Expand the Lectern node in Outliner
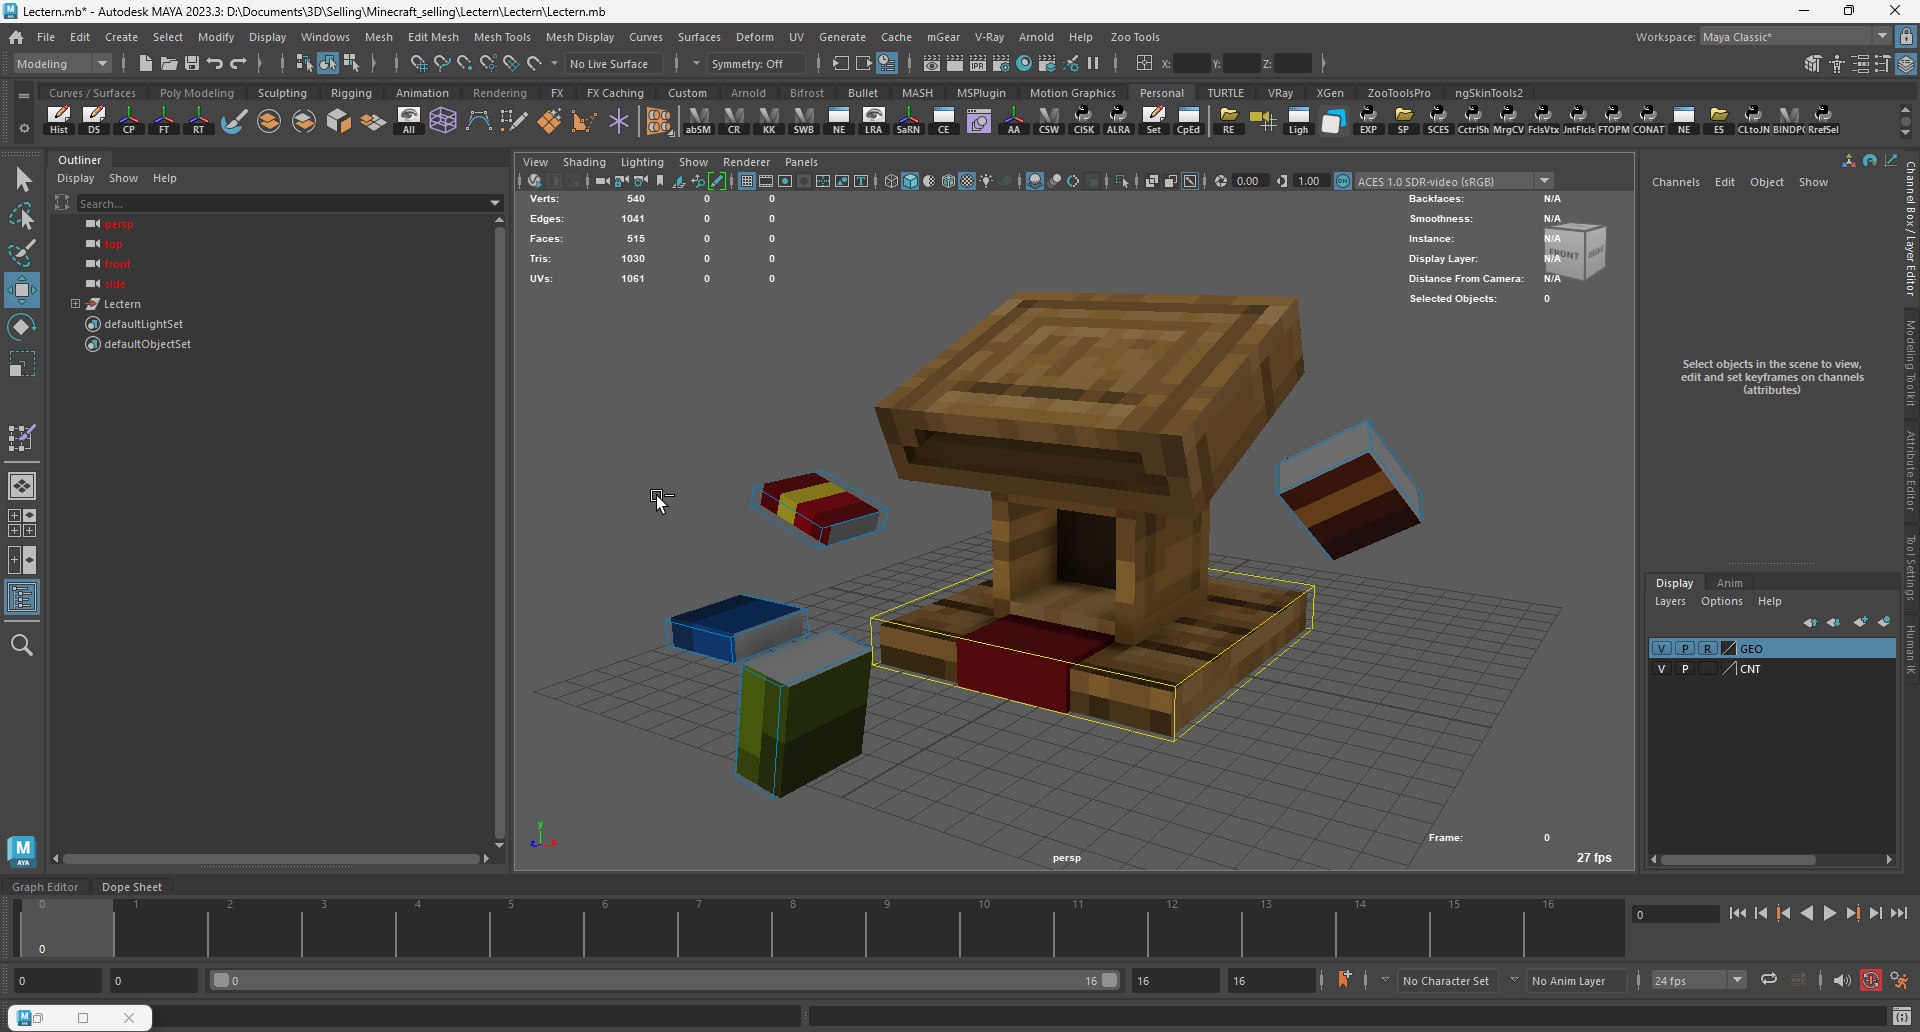Screen dimensions: 1920x1032 (75, 303)
